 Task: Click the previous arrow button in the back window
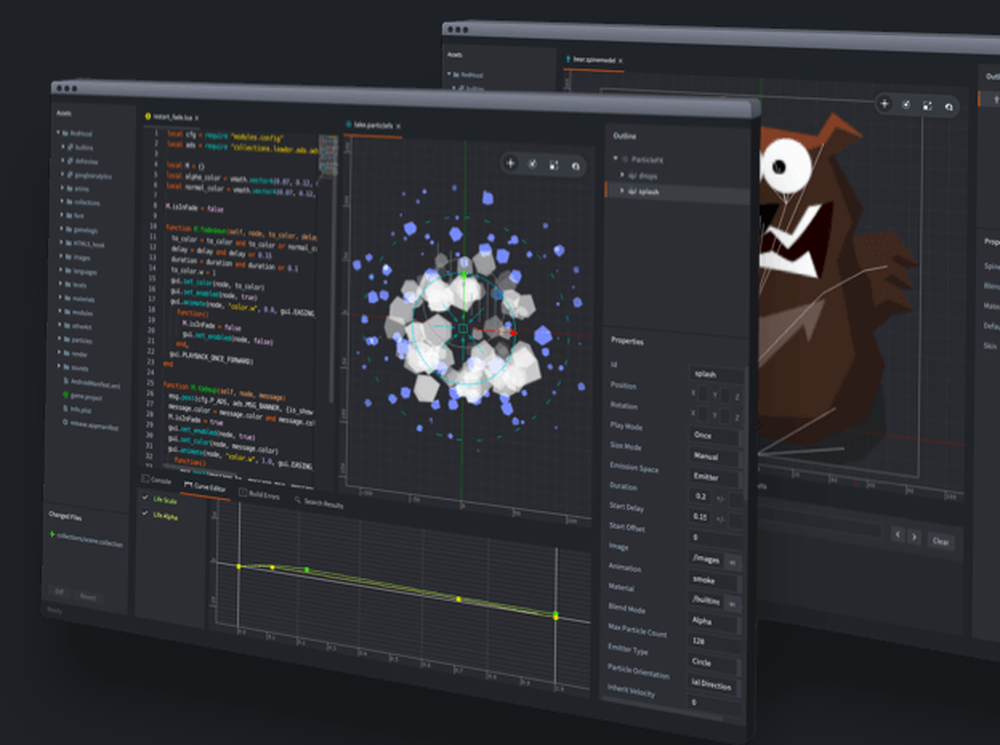[897, 535]
